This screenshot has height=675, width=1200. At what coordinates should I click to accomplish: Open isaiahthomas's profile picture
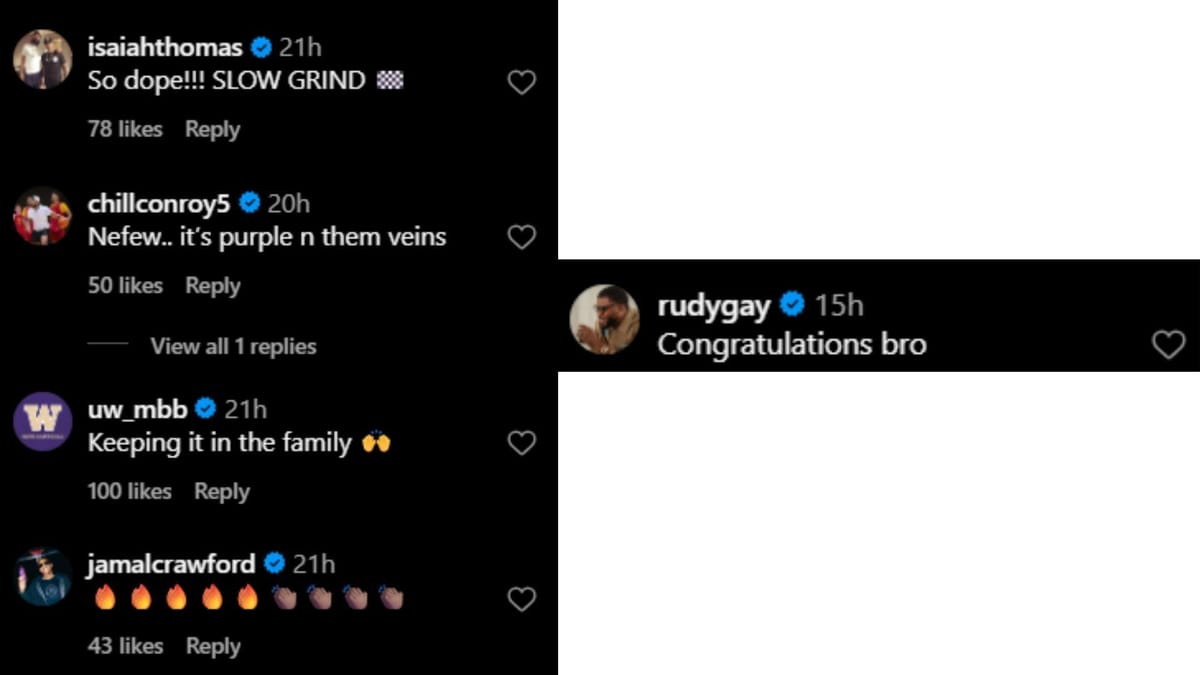tap(42, 60)
